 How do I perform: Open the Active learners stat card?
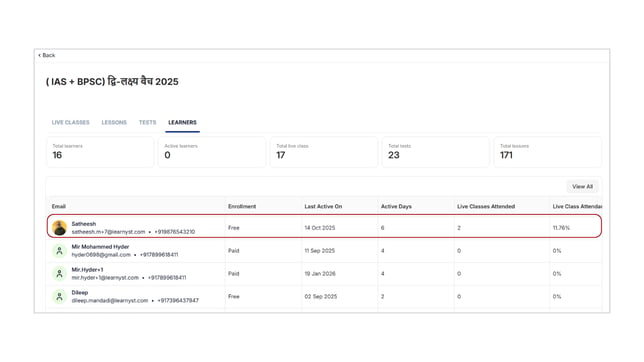tap(212, 152)
